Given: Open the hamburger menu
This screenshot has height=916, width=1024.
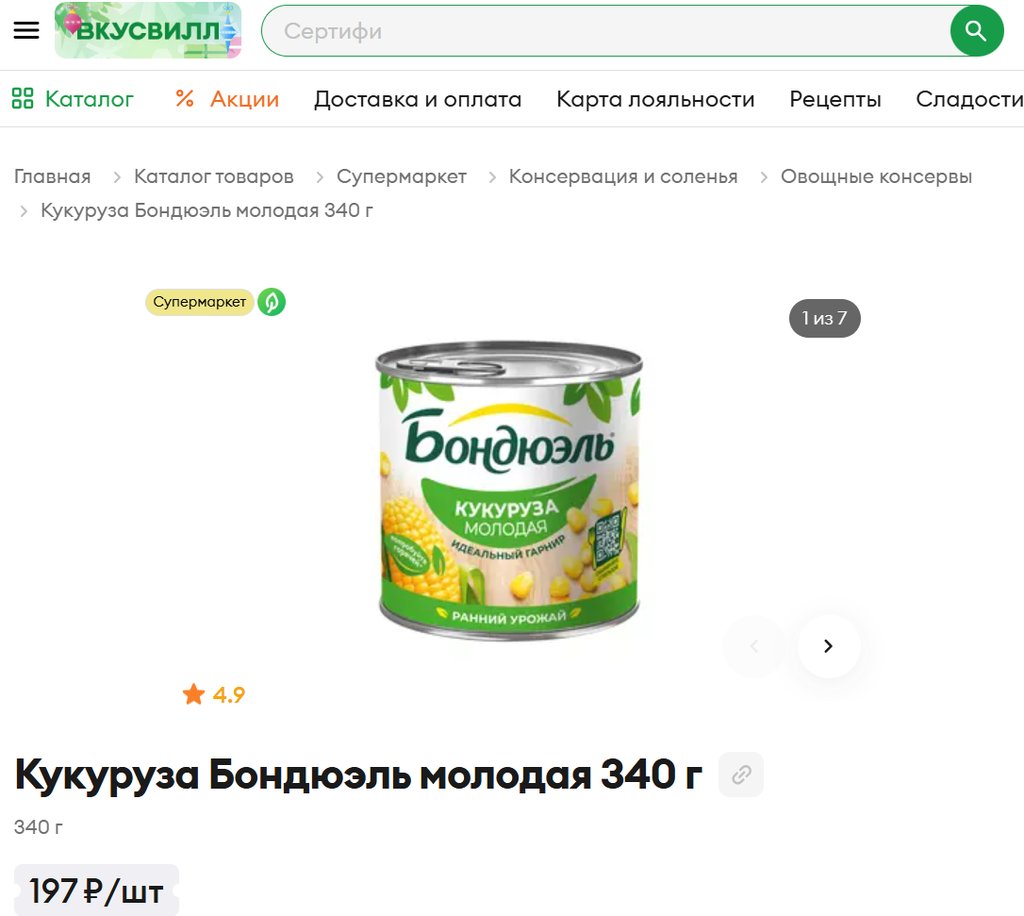Looking at the screenshot, I should tap(26, 30).
